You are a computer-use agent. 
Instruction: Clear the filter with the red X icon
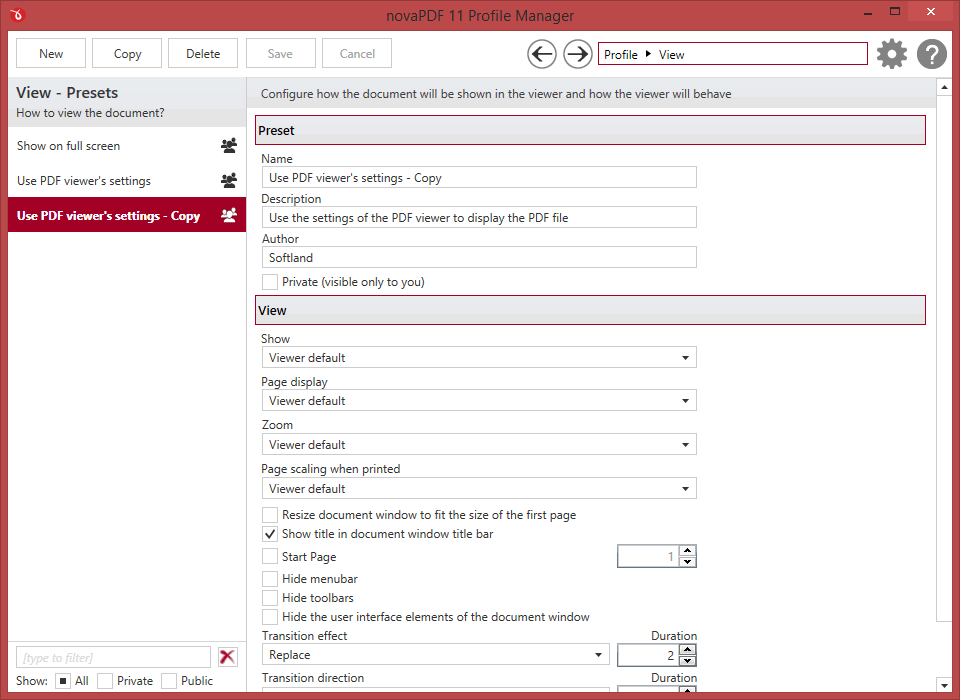228,657
